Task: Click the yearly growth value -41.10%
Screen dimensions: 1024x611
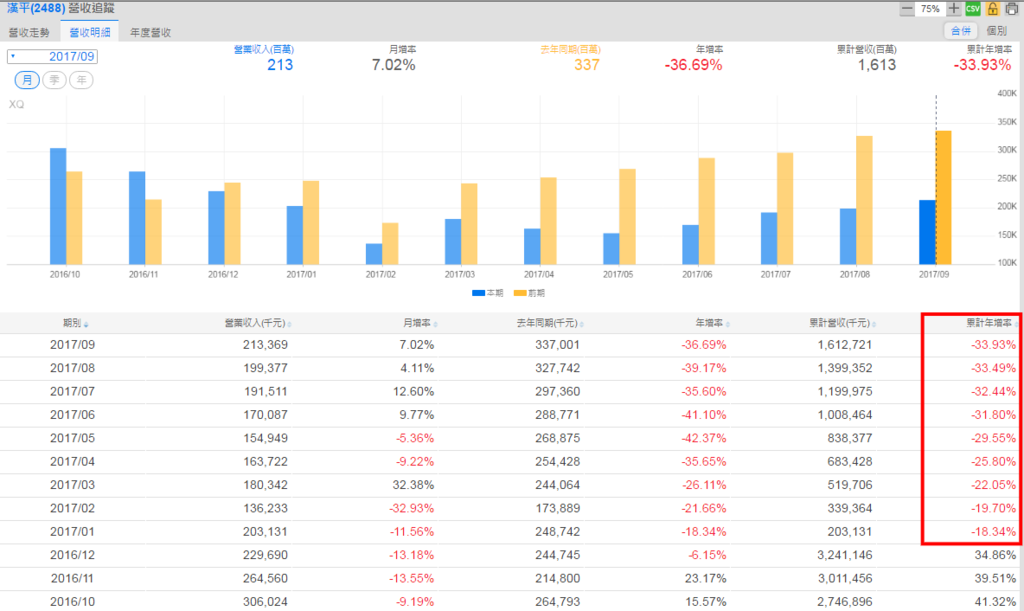Action: [704, 415]
